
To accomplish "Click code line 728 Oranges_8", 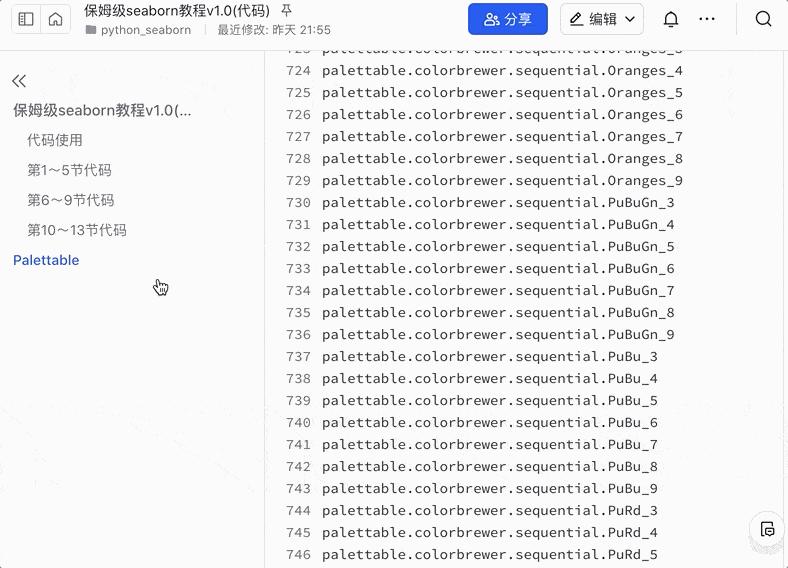I will (x=502, y=159).
